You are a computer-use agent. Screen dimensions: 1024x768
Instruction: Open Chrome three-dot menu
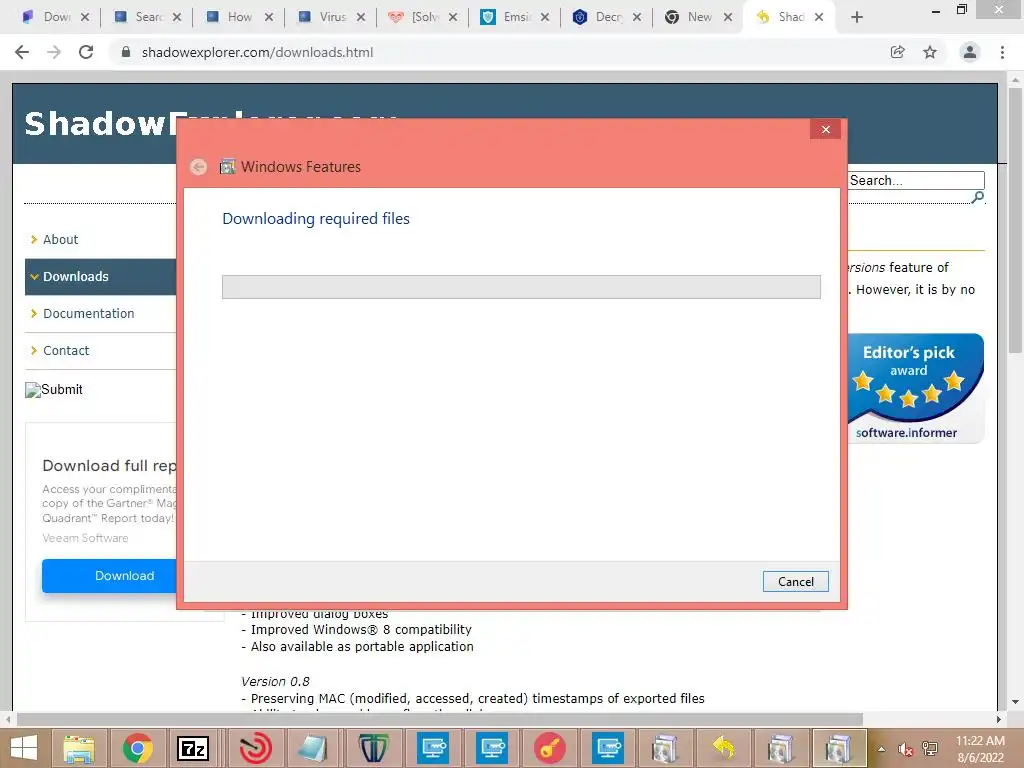pos(1002,52)
